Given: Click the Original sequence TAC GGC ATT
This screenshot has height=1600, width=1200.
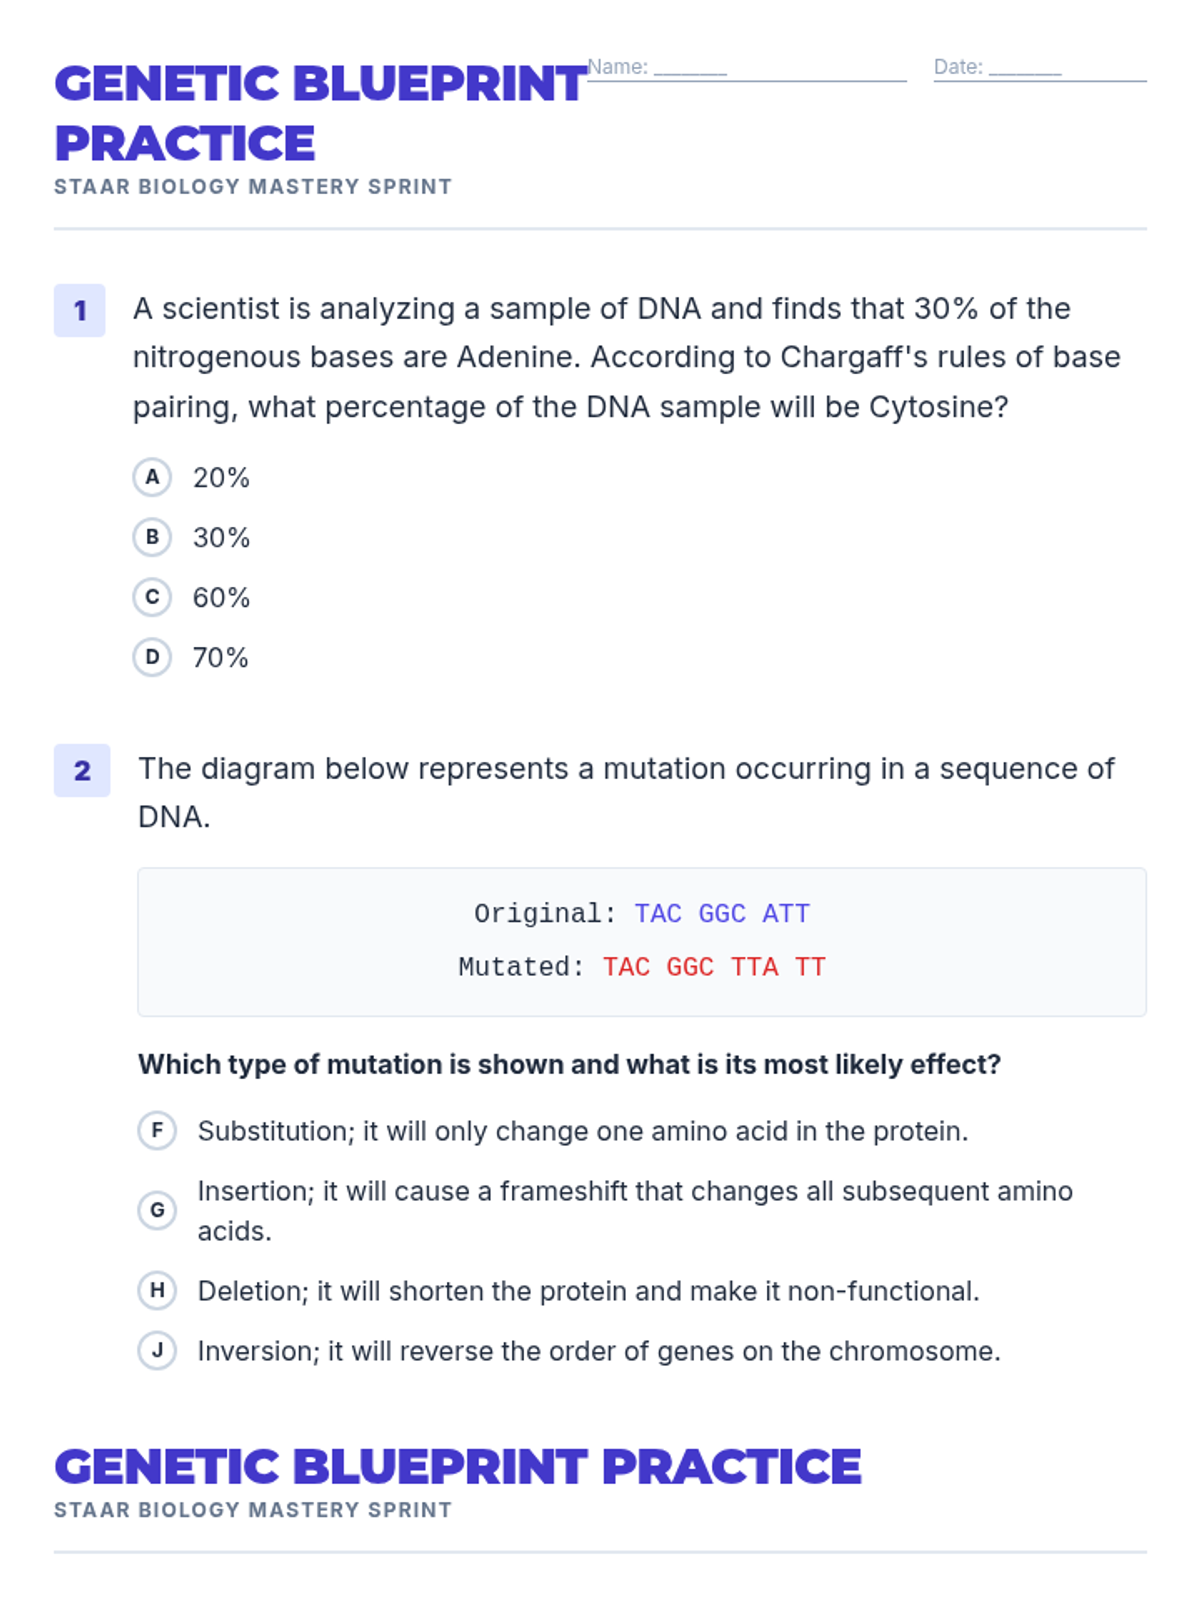Looking at the screenshot, I should click(722, 913).
